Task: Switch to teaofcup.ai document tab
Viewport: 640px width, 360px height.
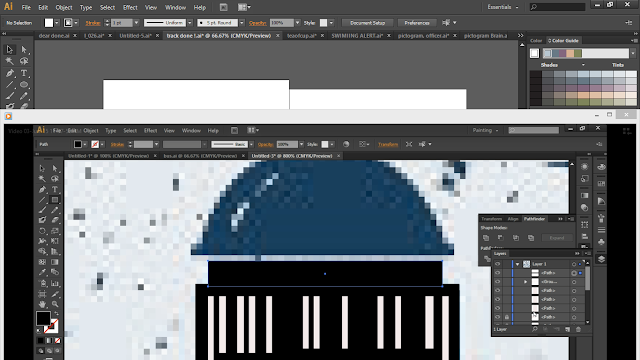Action: click(302, 36)
